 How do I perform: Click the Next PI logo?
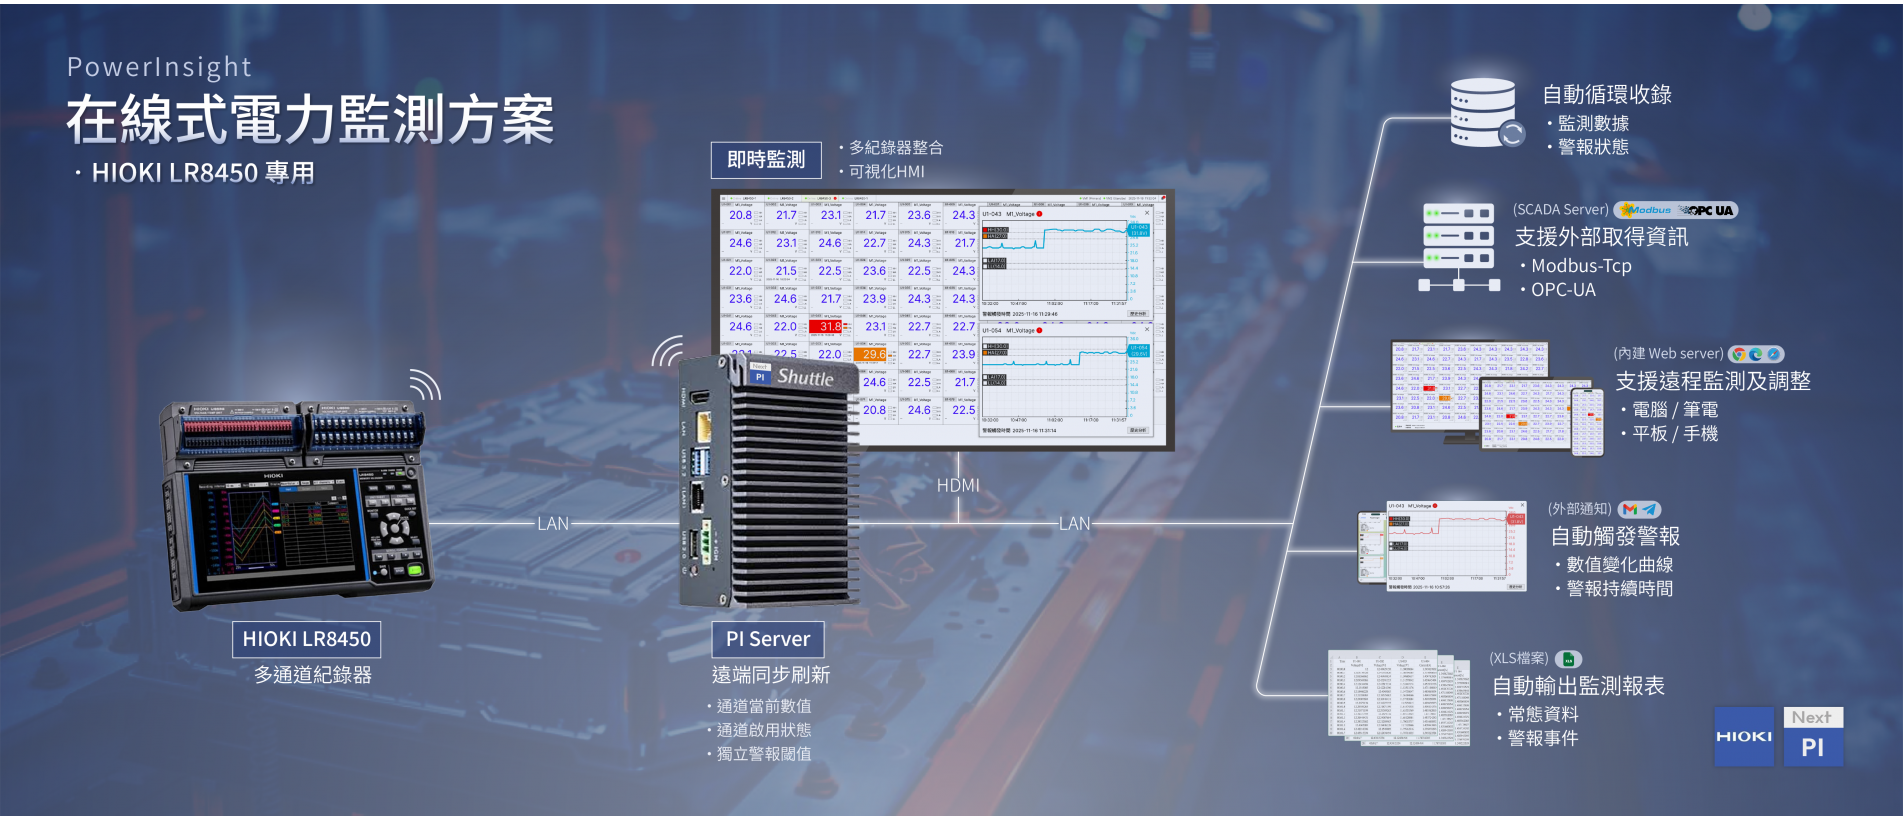[x=1812, y=737]
